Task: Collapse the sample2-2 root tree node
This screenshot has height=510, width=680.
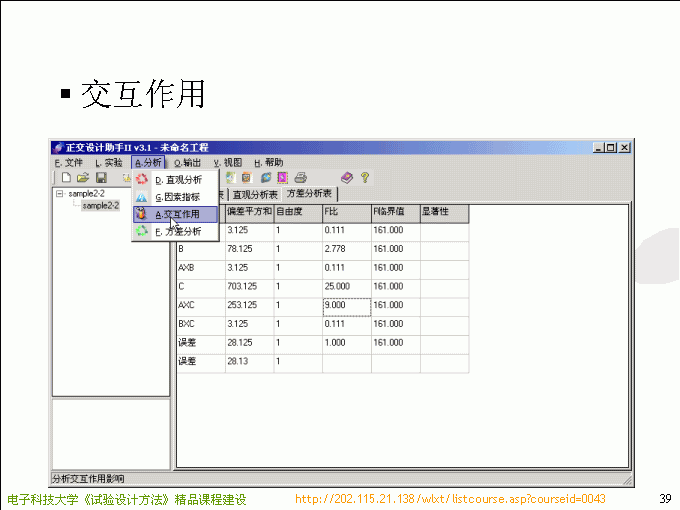Action: point(60,194)
